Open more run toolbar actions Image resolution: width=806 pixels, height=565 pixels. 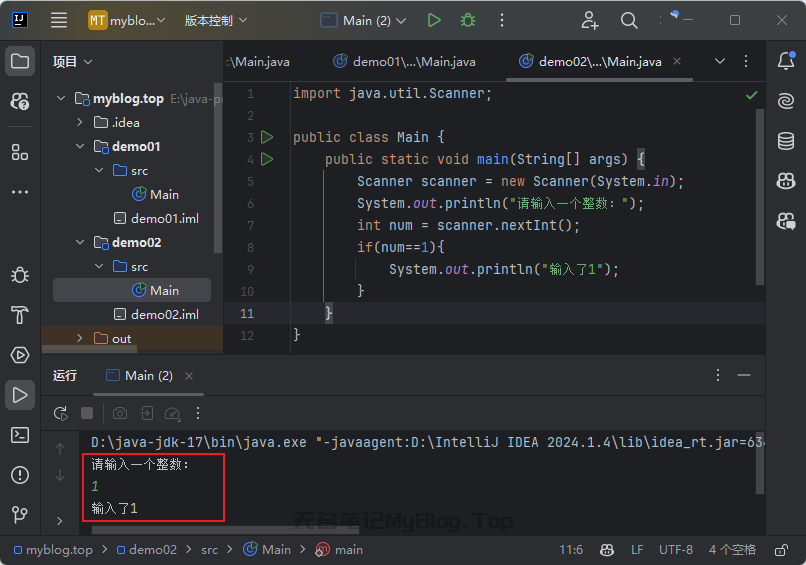[198, 413]
